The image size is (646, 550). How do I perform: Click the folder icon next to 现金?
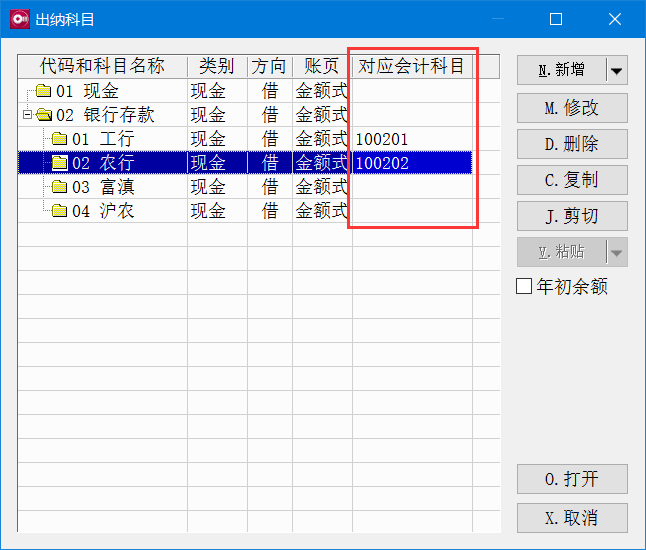pos(43,91)
